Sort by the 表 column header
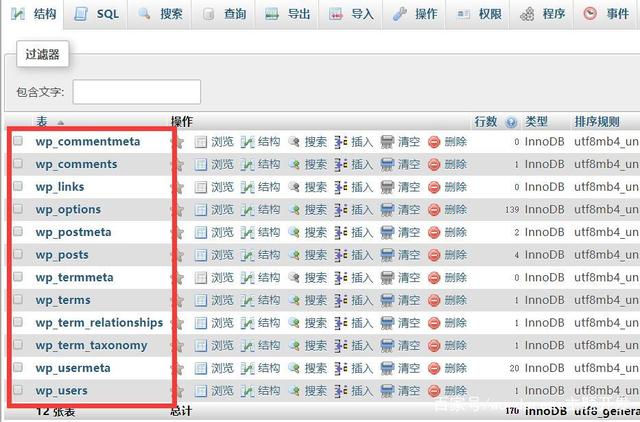The width and height of the screenshot is (640, 422). [42, 121]
